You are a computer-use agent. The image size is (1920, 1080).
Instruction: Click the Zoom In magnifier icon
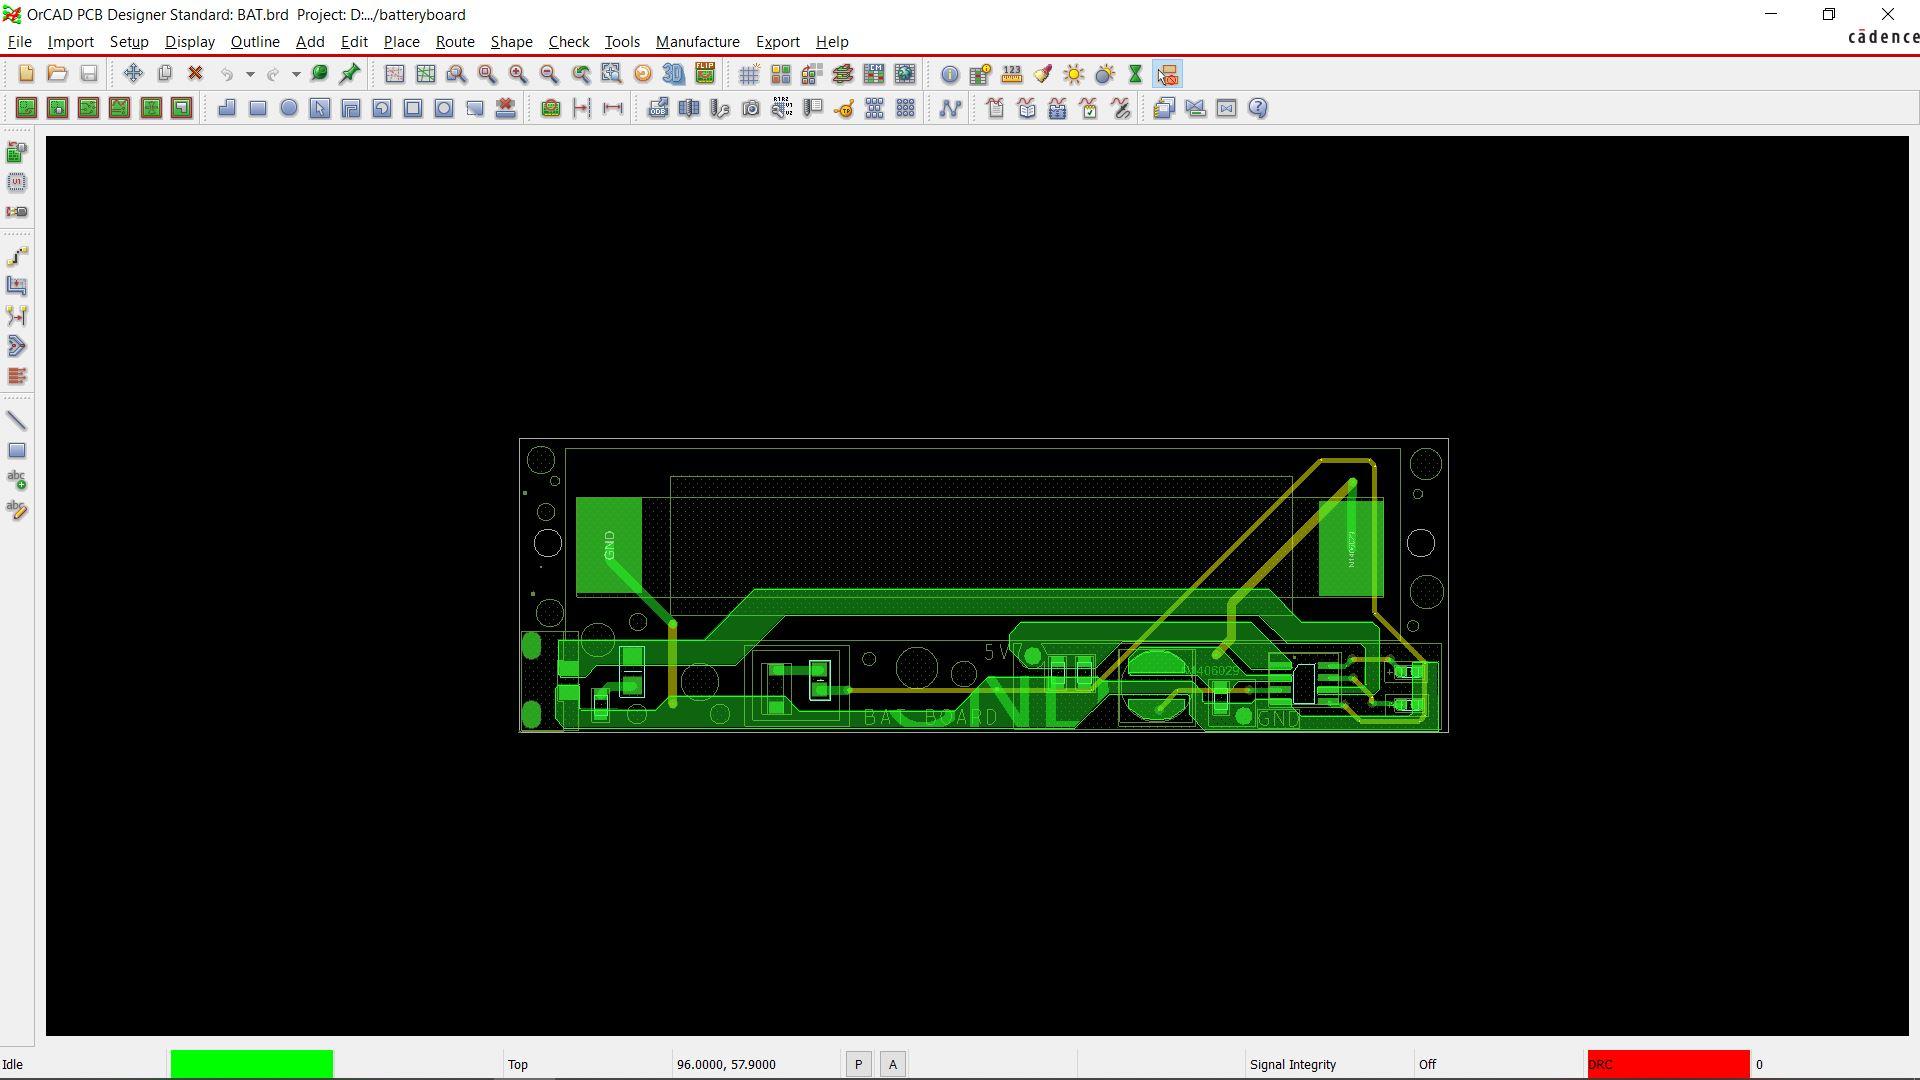(518, 74)
